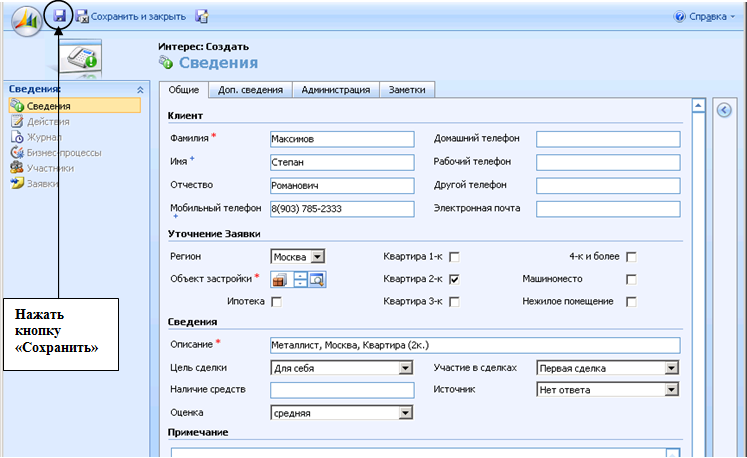Select Сведения in the left navigation
Screen dimensions: 747x458
click(75, 106)
